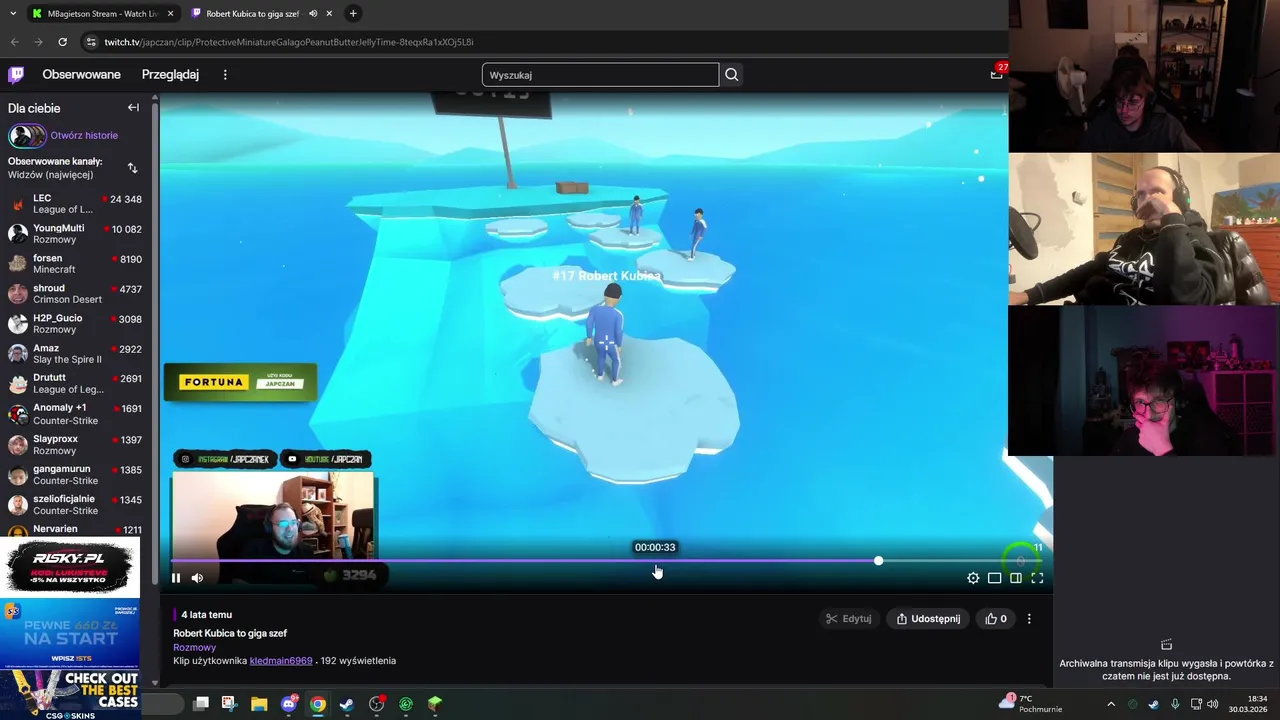Open the three-dot more menu in Twitch header

point(225,75)
